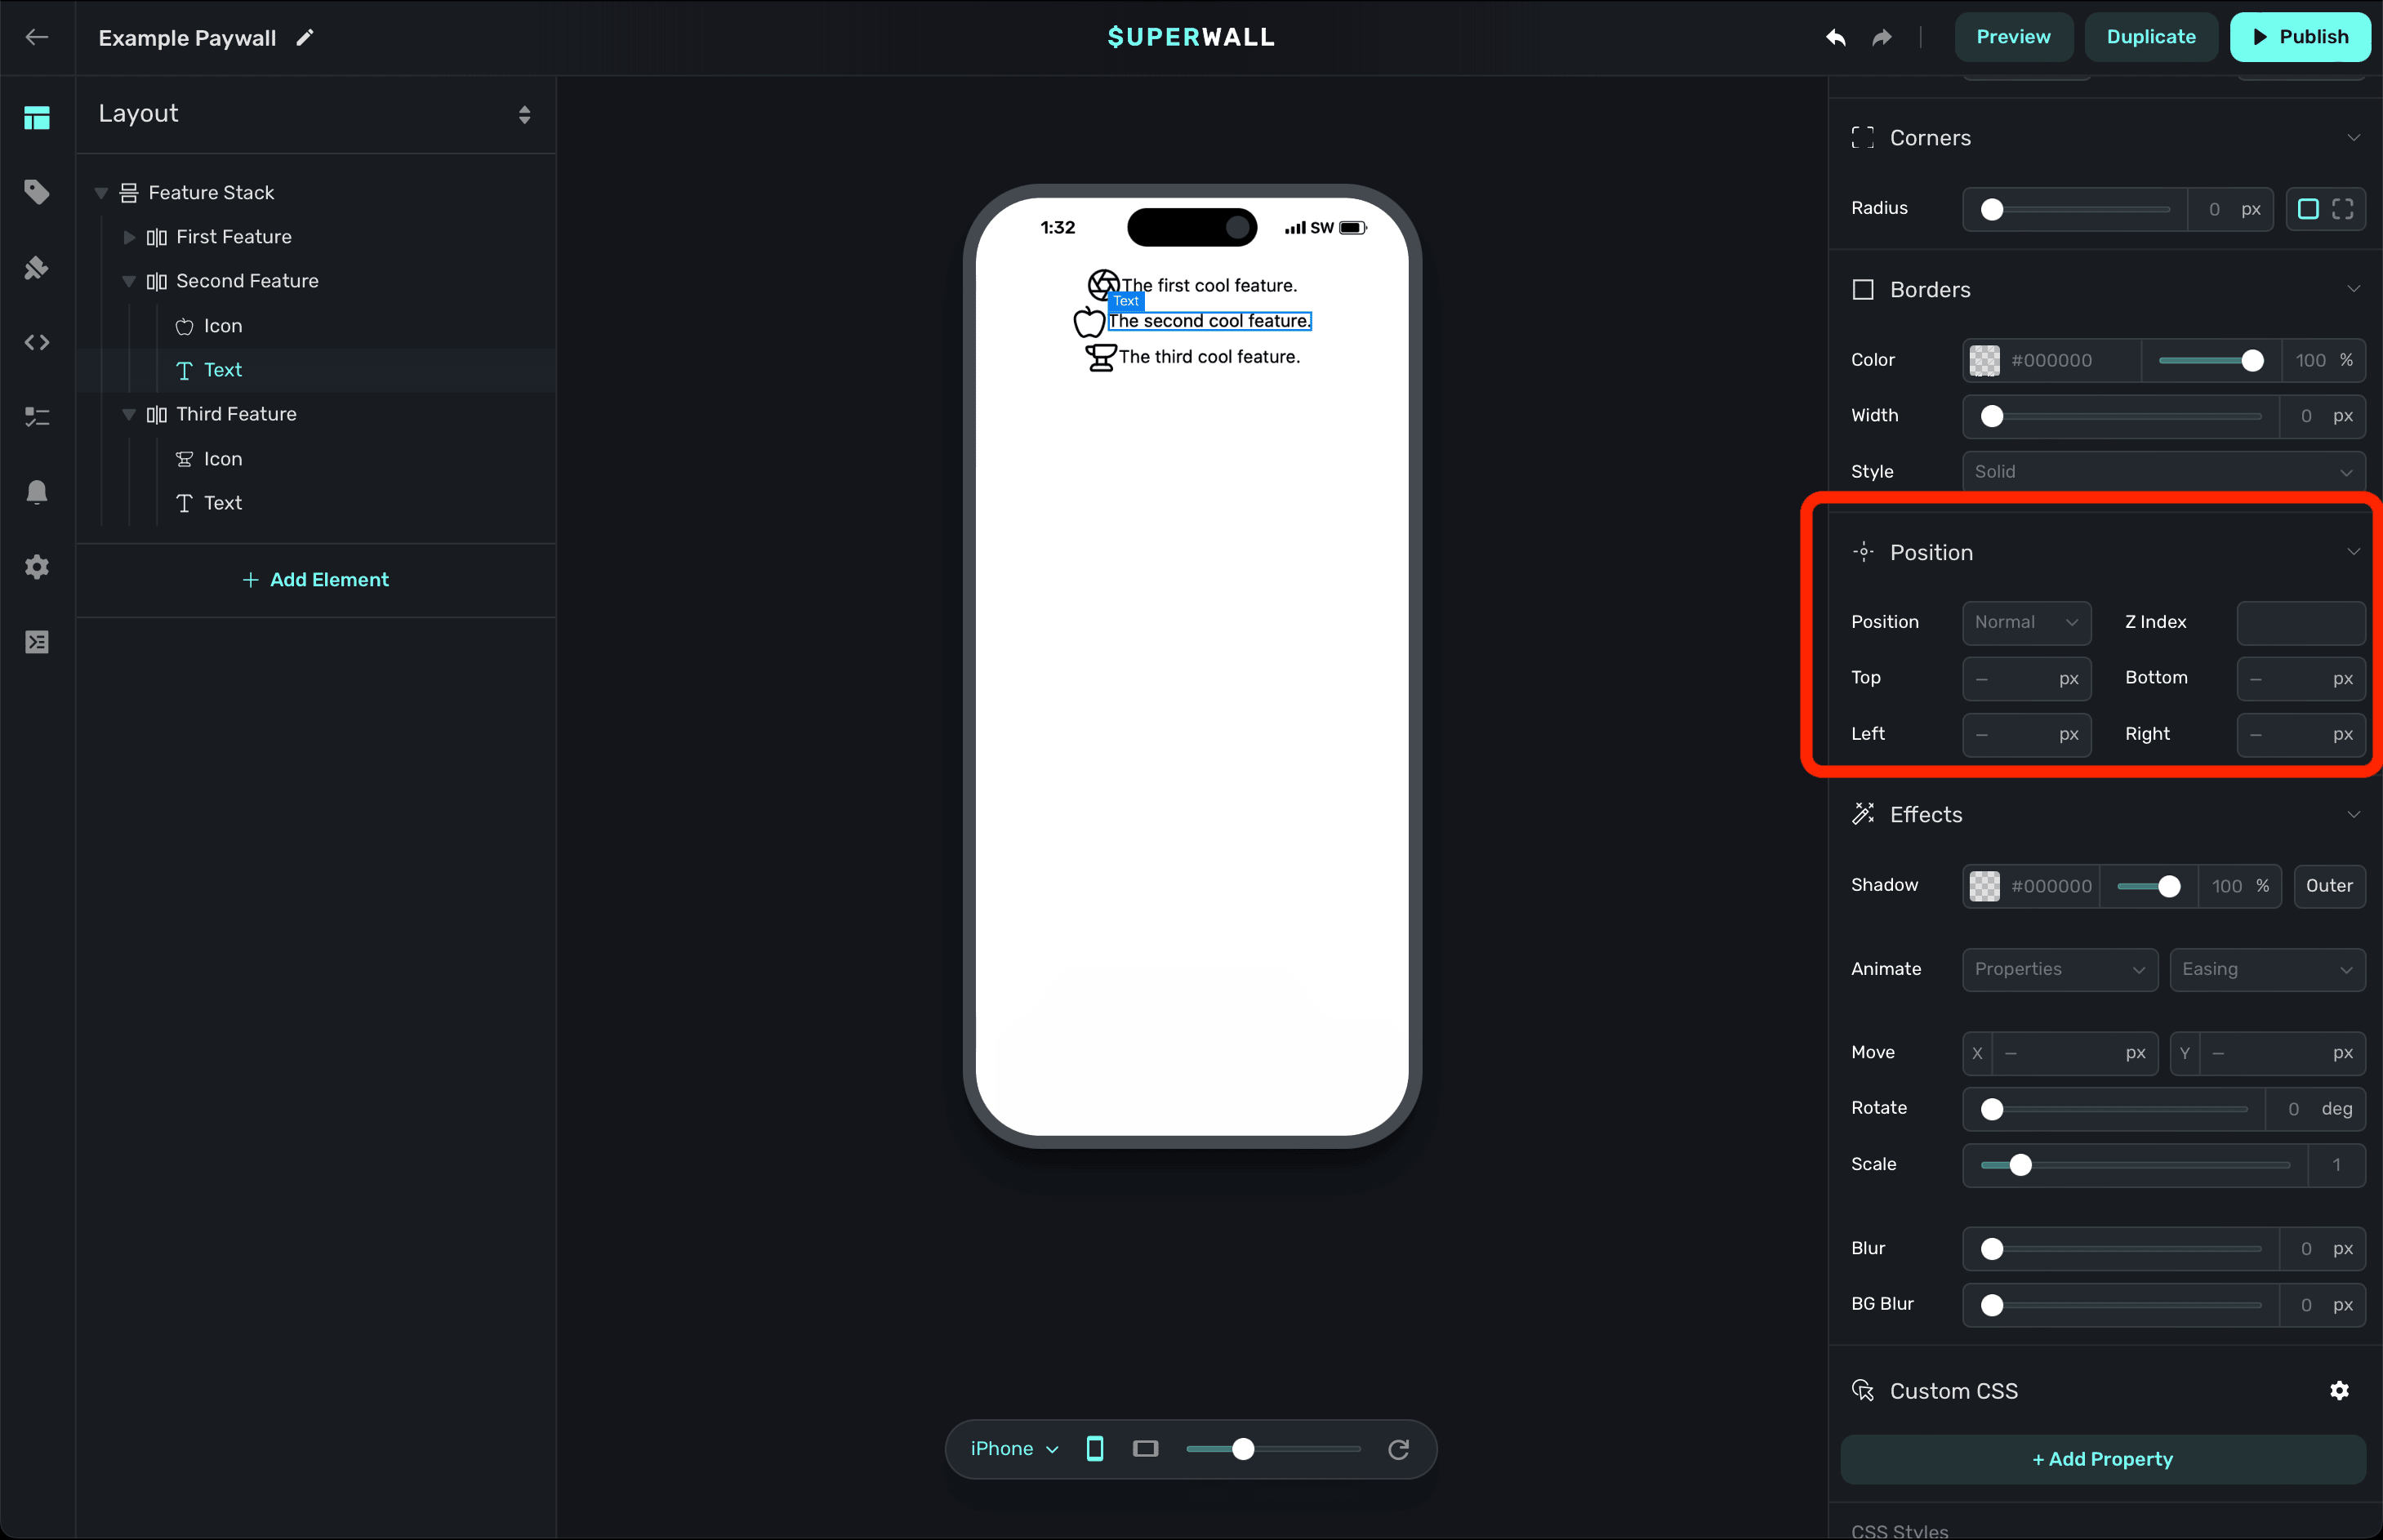Click the redo arrow icon
2383x1540 pixels.
pyautogui.click(x=1882, y=38)
